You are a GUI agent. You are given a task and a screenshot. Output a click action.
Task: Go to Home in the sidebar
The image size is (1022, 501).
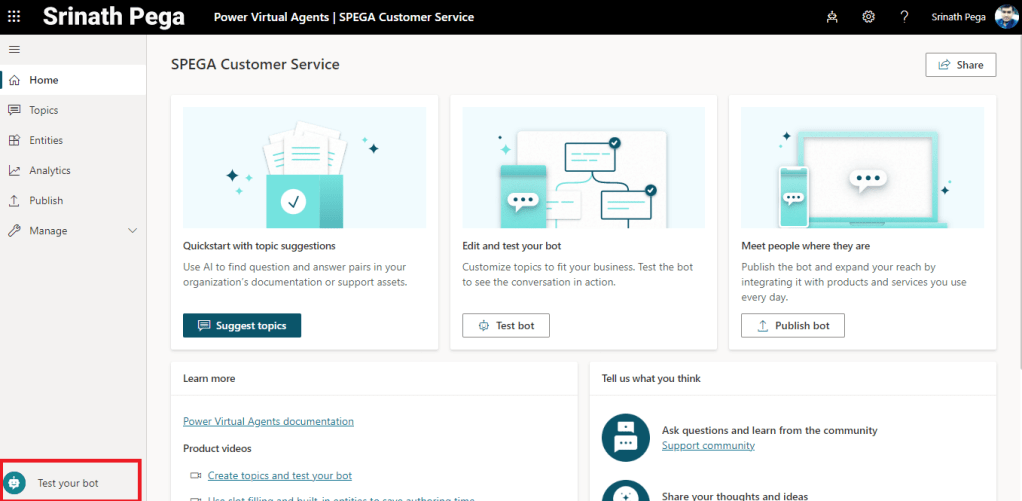(44, 80)
